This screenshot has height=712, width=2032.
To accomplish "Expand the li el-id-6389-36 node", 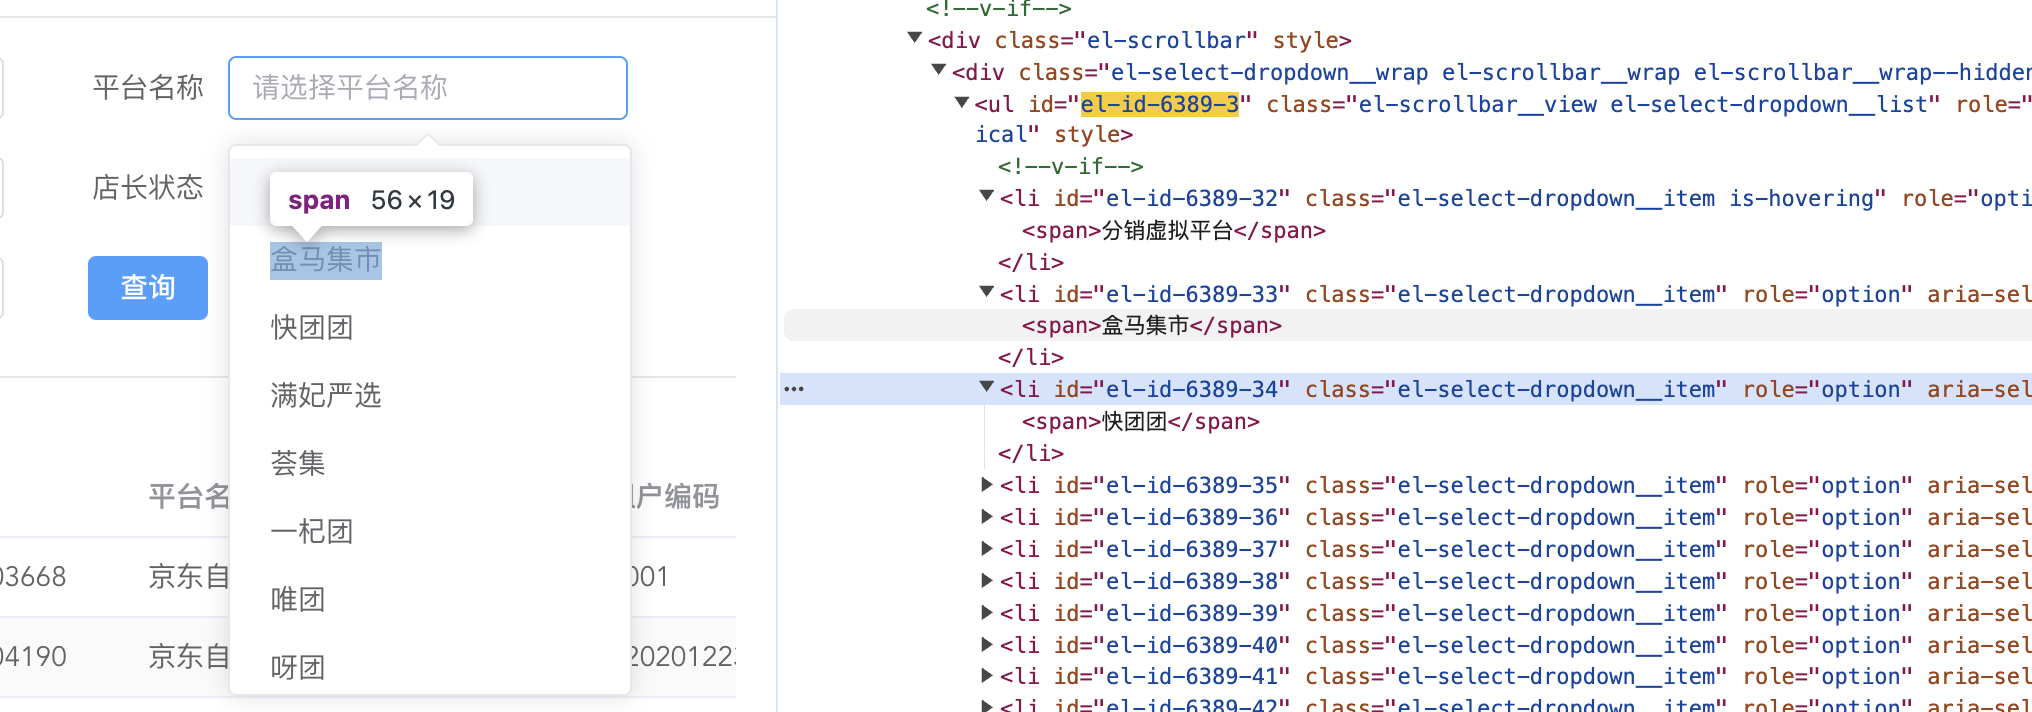I will point(986,516).
